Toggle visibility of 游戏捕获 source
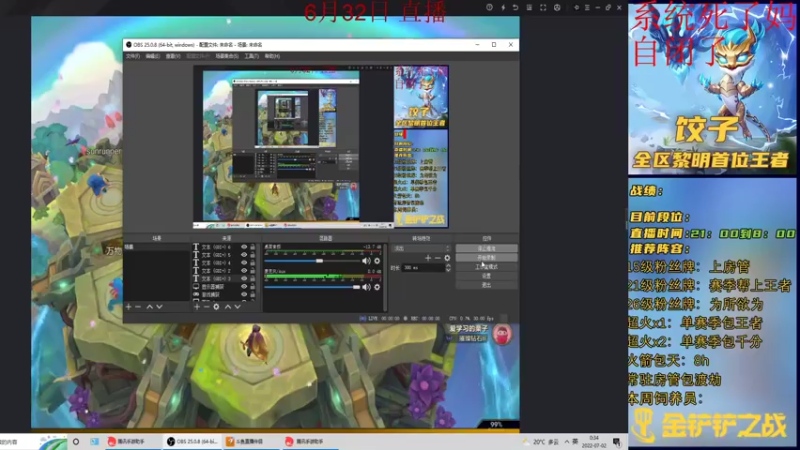Screen dimensions: 800x450 (x=244, y=294)
